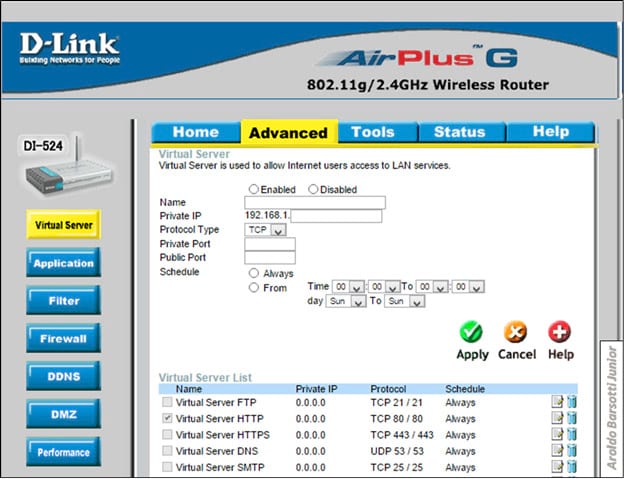Click the Public Port input field
Screen dimensions: 629x479
(x=270, y=258)
